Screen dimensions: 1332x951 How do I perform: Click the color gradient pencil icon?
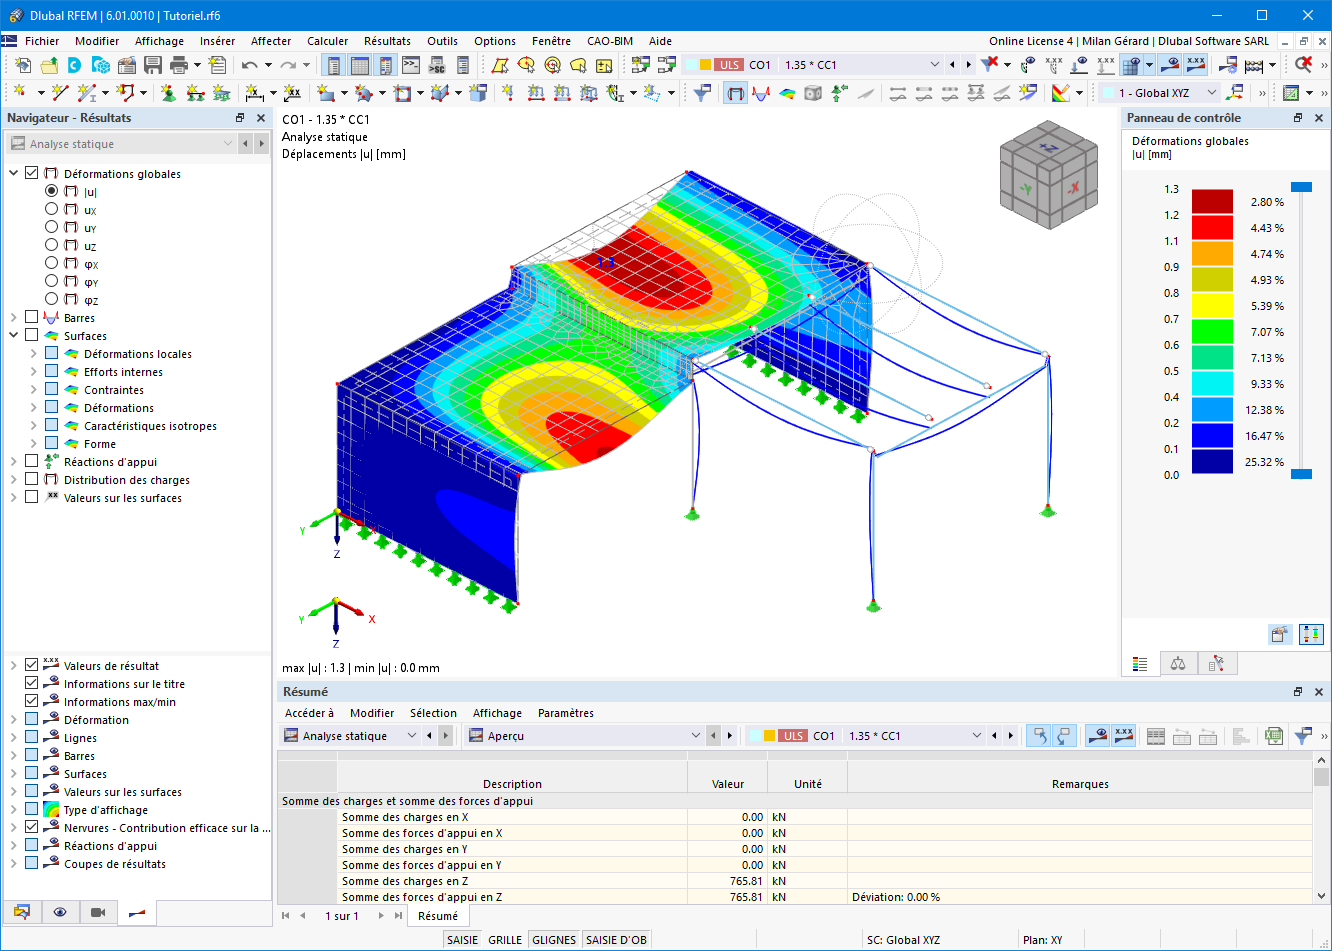pyautogui.click(x=1061, y=93)
